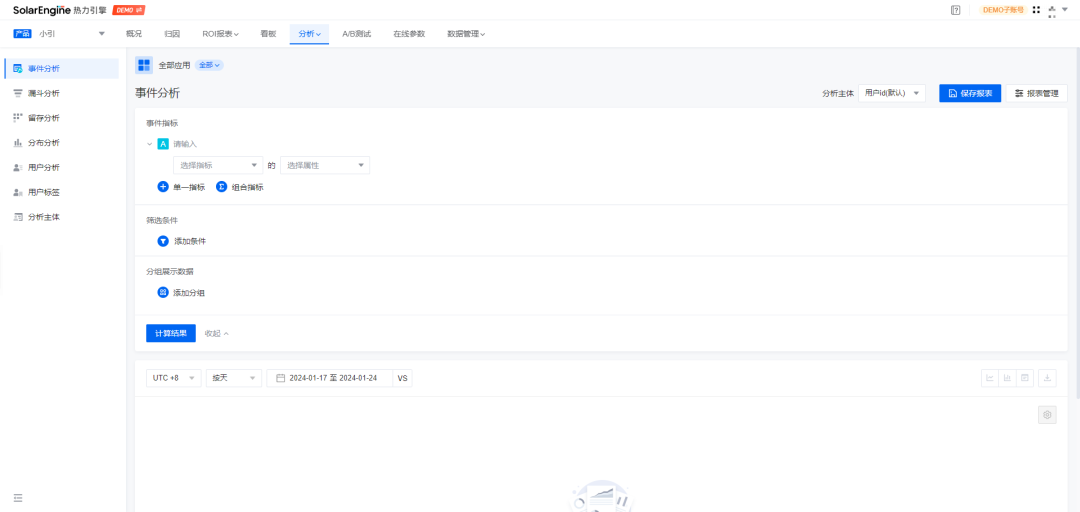Go to the 在线参数 tab
The width and height of the screenshot is (1080, 512).
[x=409, y=33]
